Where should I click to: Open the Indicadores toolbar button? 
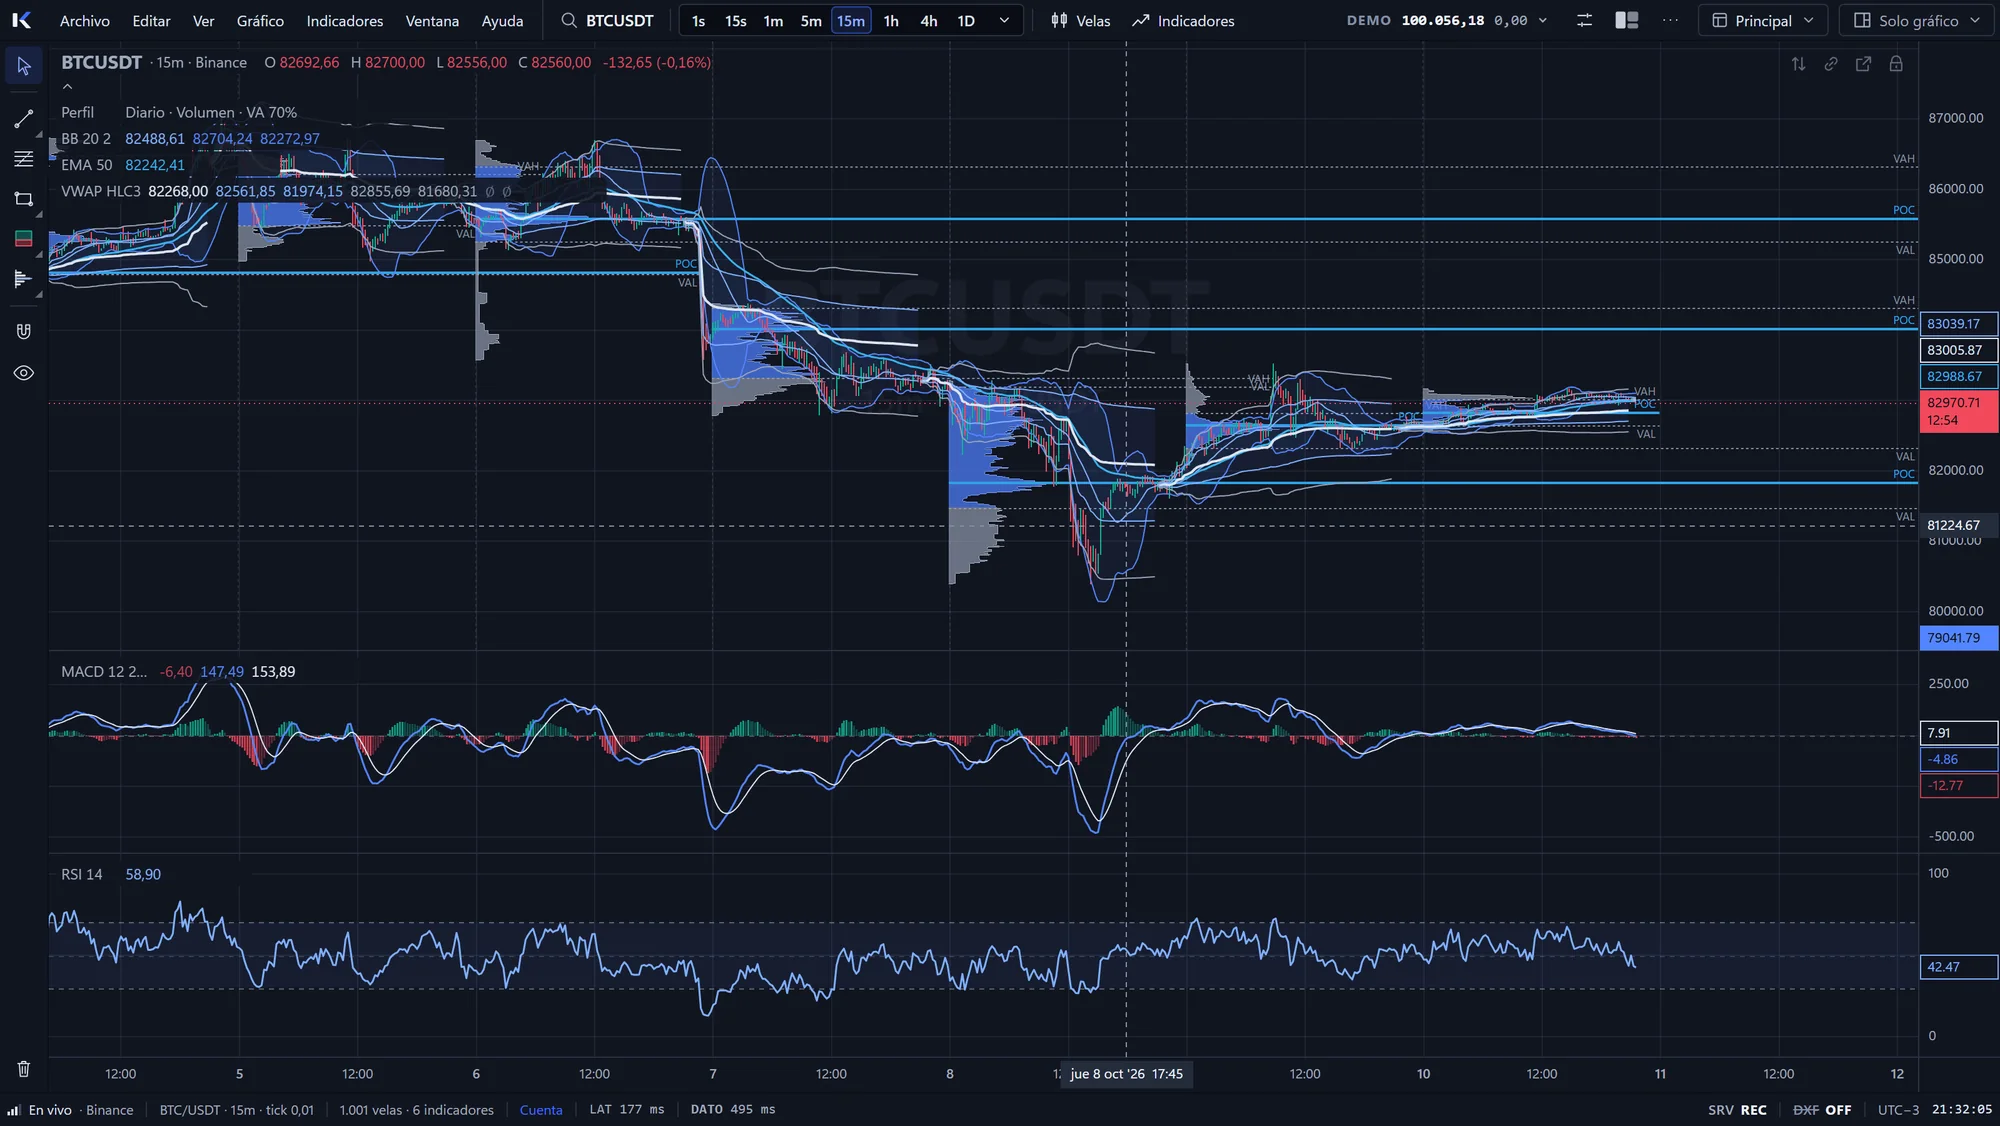click(1183, 21)
